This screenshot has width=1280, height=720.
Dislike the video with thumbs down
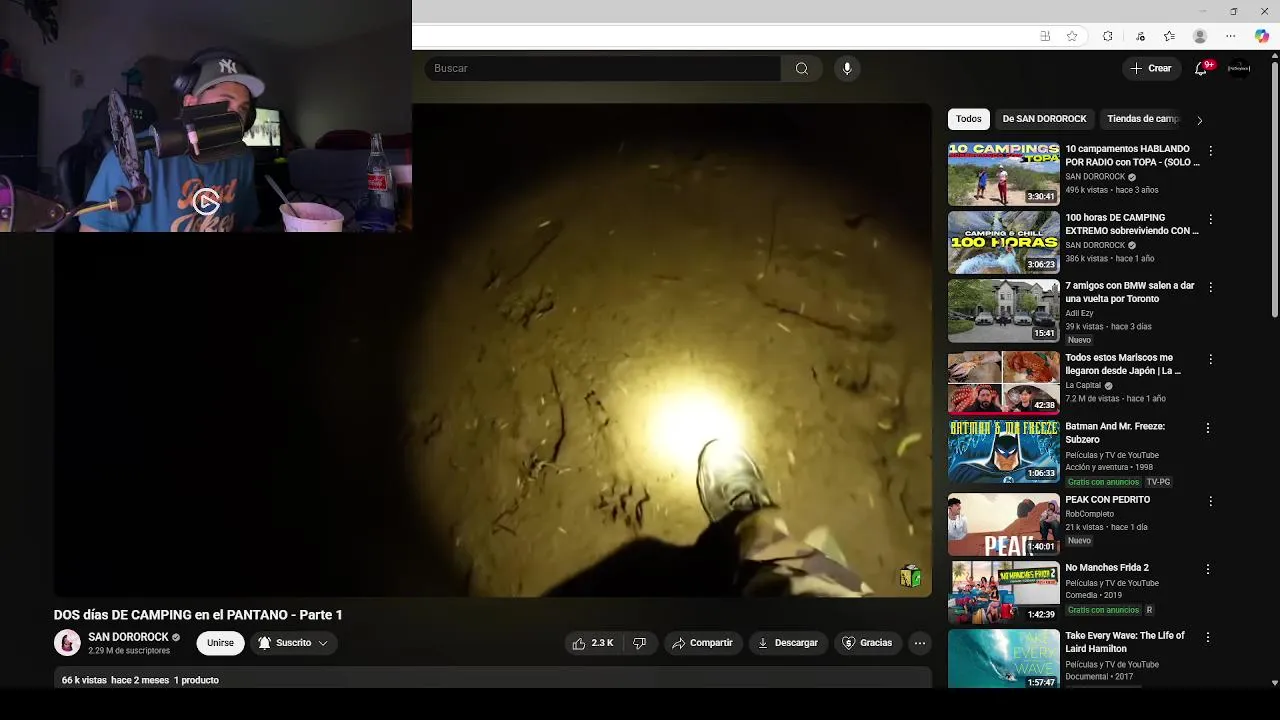(x=640, y=643)
